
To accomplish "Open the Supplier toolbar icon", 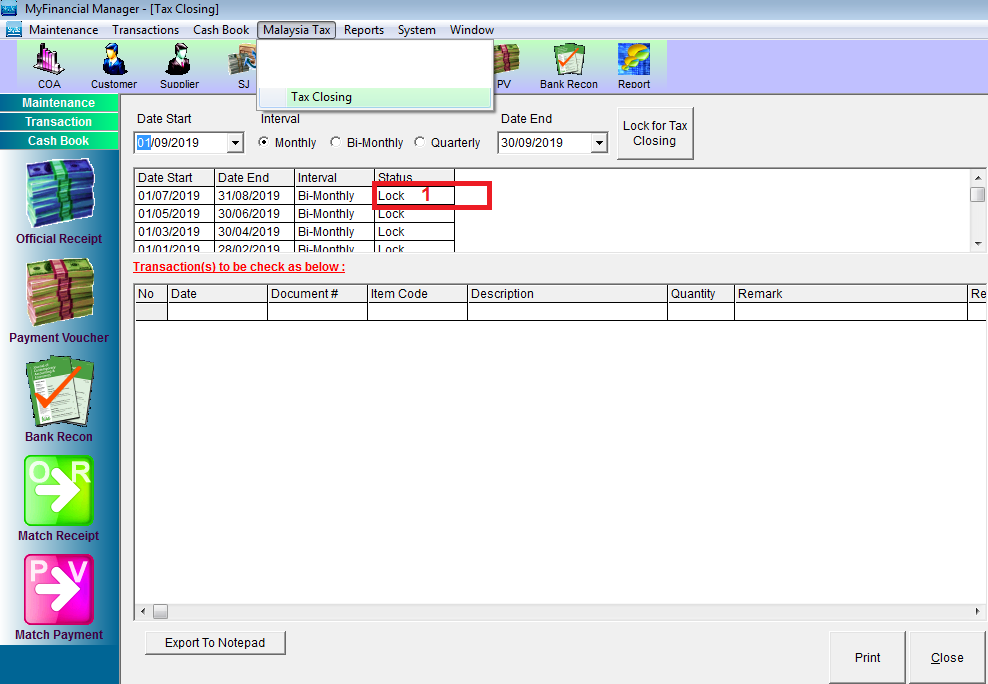I will coord(179,66).
